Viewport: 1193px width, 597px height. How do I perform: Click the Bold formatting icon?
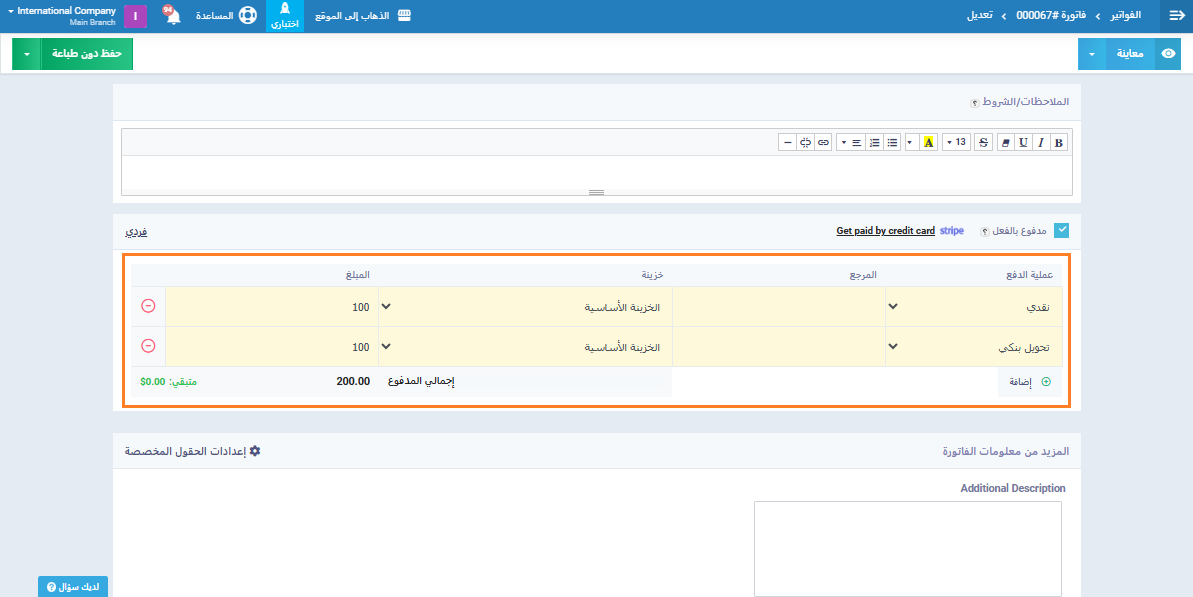pyautogui.click(x=1059, y=143)
